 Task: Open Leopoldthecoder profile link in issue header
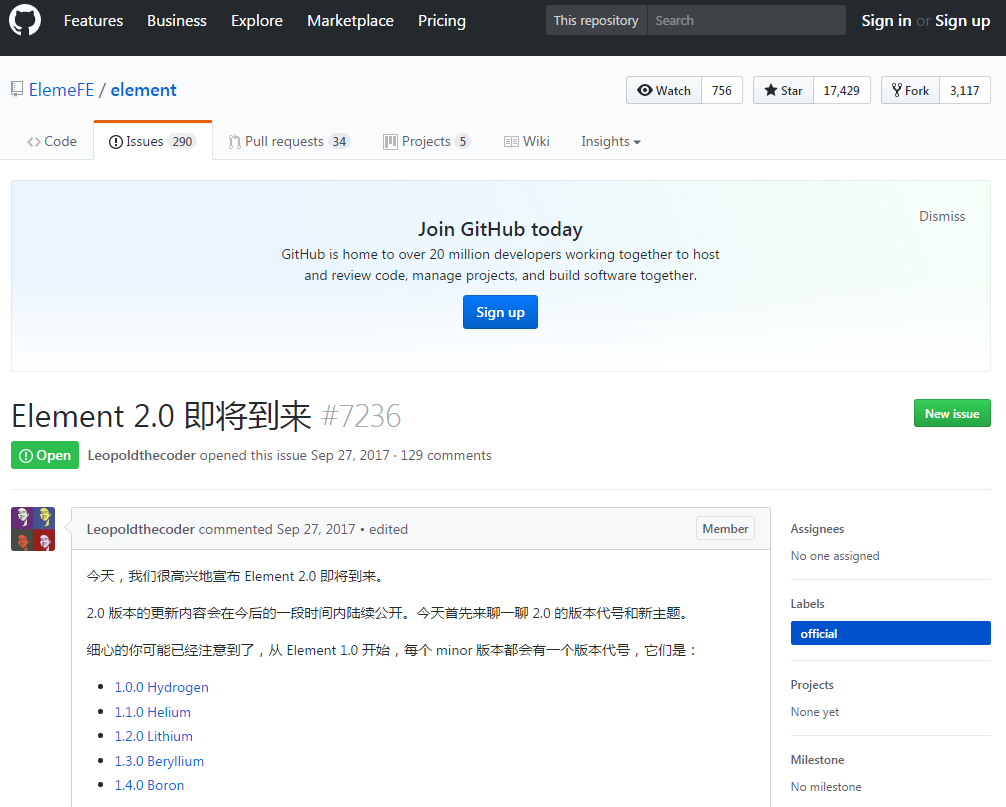click(x=142, y=455)
